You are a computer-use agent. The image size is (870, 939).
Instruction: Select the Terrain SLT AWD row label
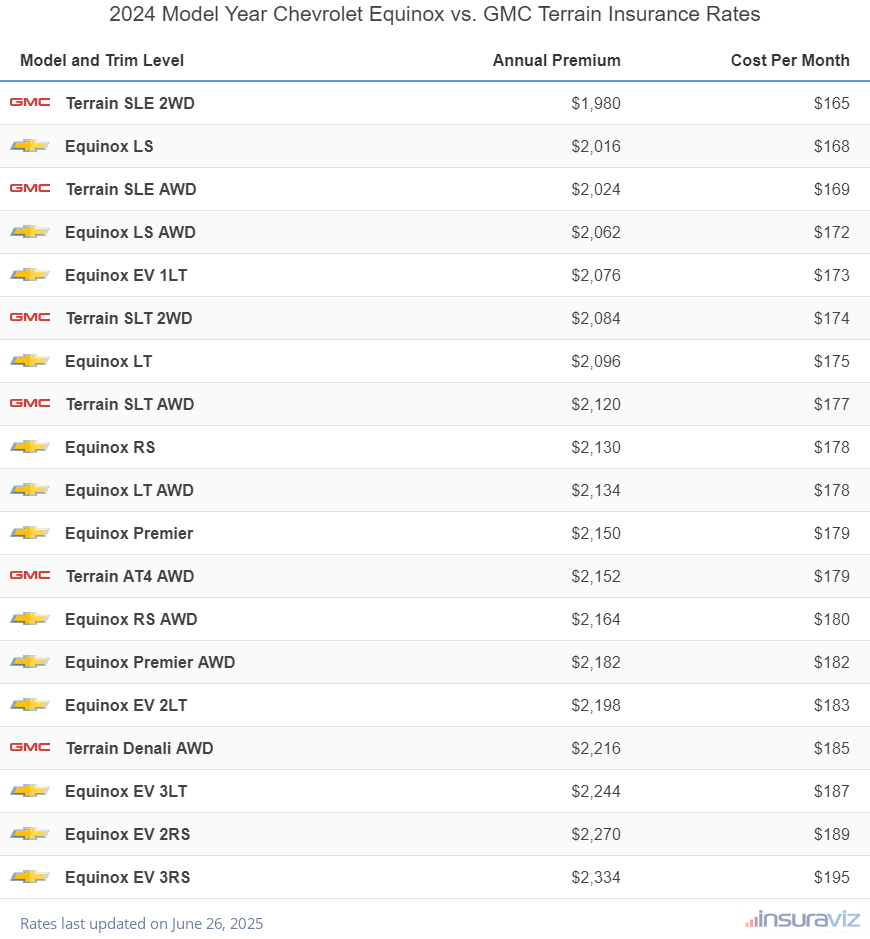(130, 404)
